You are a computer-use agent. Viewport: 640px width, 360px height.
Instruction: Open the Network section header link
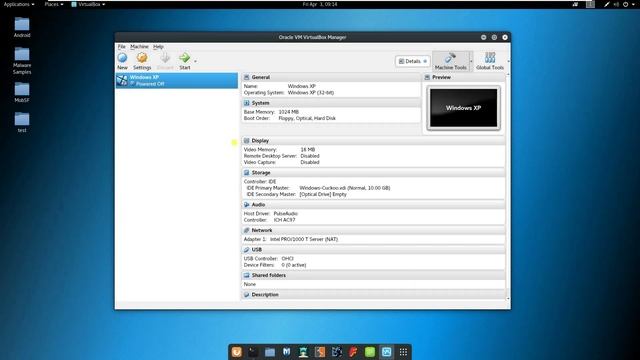click(262, 230)
